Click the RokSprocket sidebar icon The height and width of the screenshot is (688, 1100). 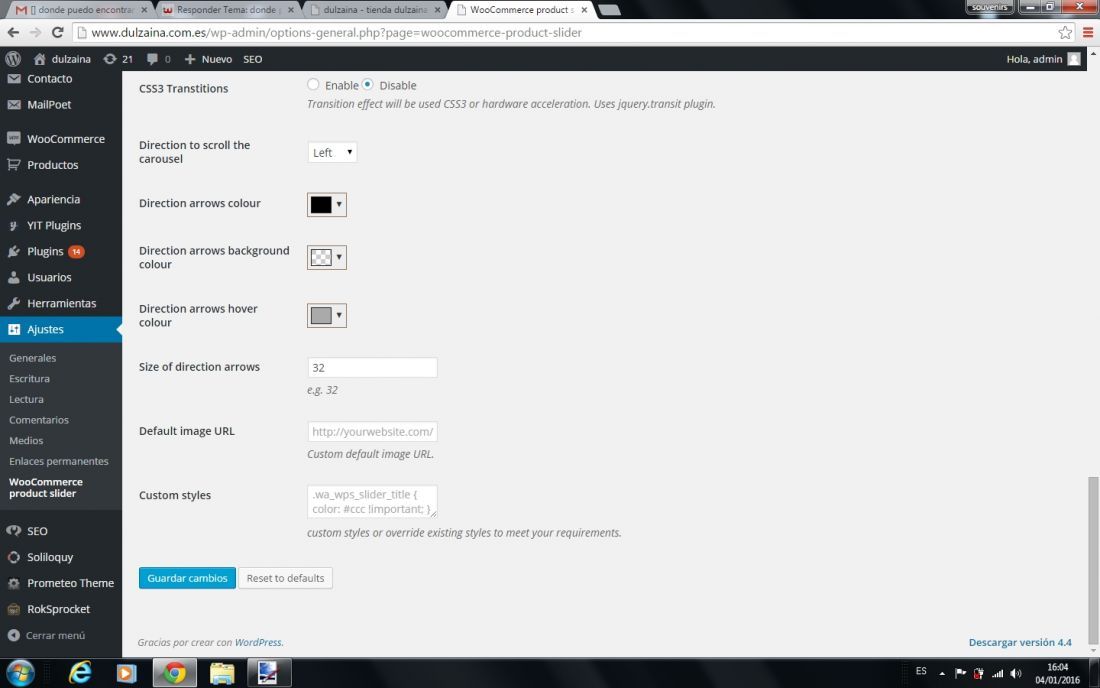click(x=13, y=609)
